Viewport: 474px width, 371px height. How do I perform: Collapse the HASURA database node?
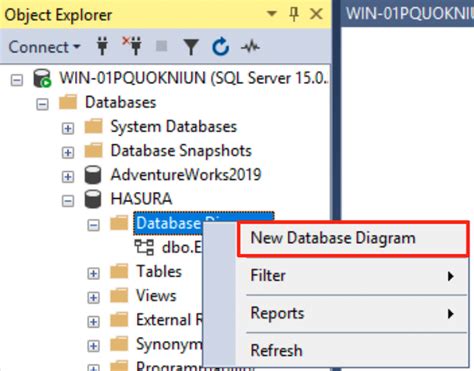[68, 201]
